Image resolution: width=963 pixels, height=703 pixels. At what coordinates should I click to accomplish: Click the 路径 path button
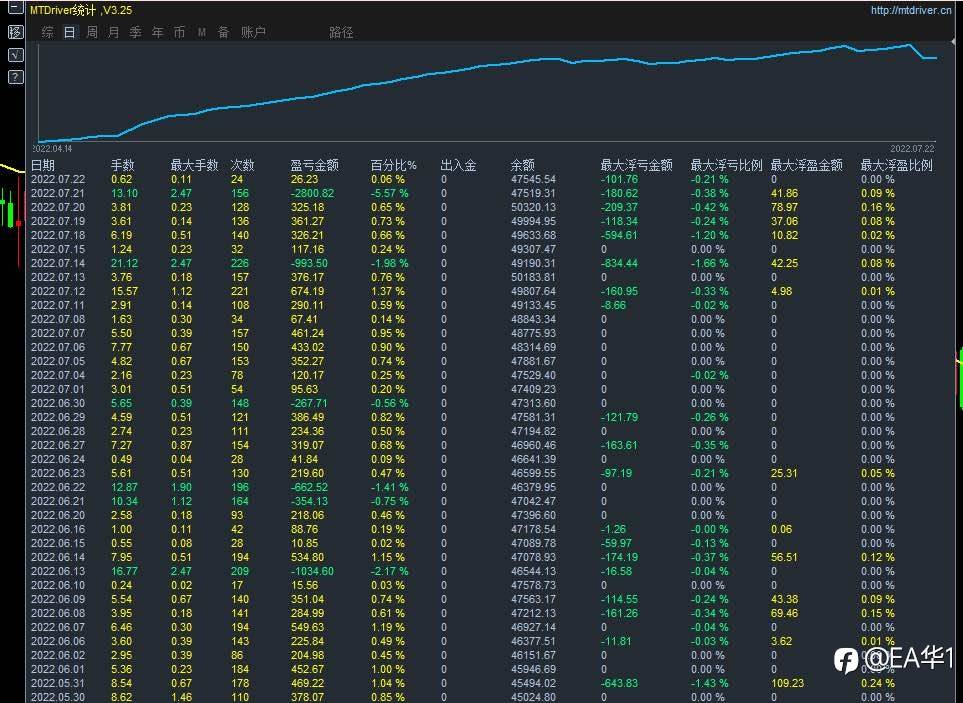pos(341,33)
